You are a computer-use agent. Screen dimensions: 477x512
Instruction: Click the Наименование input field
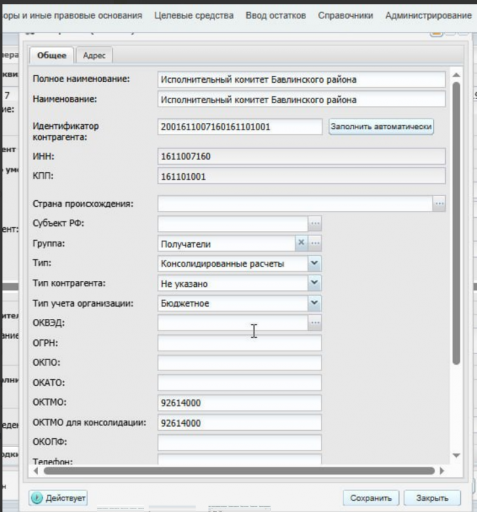coord(301,100)
